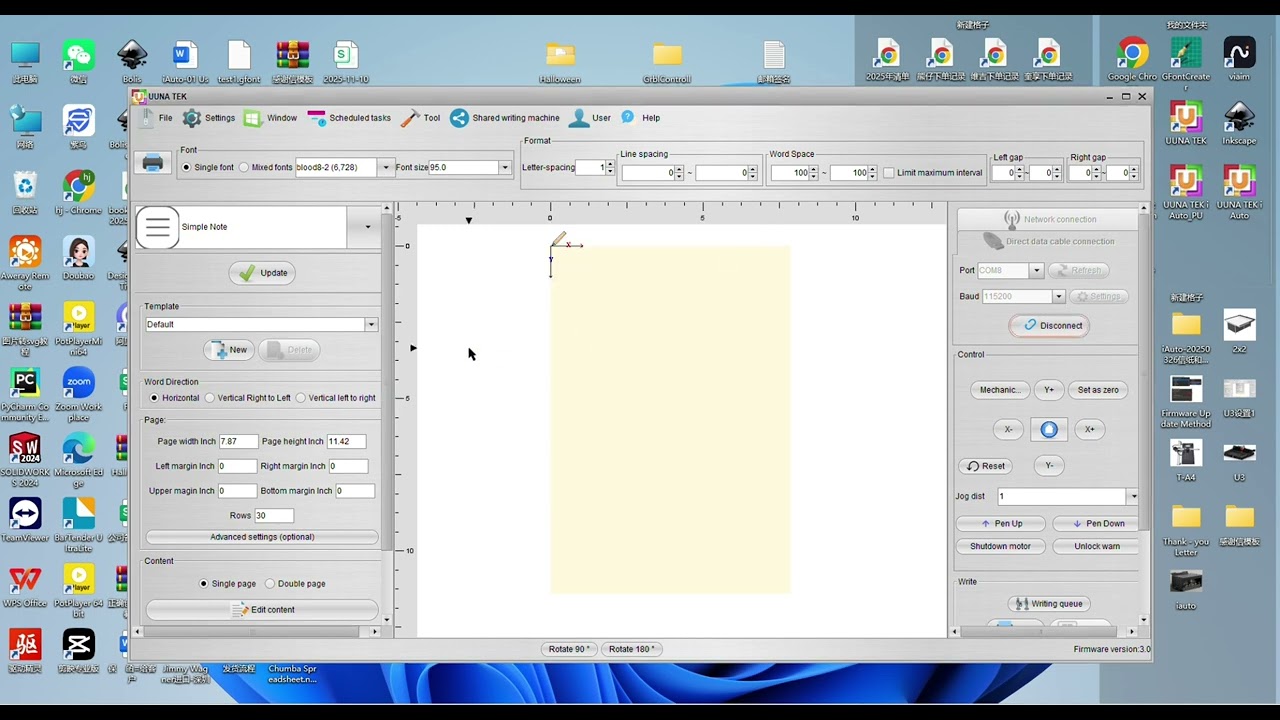Click the Set as zero button

[x=1098, y=390]
